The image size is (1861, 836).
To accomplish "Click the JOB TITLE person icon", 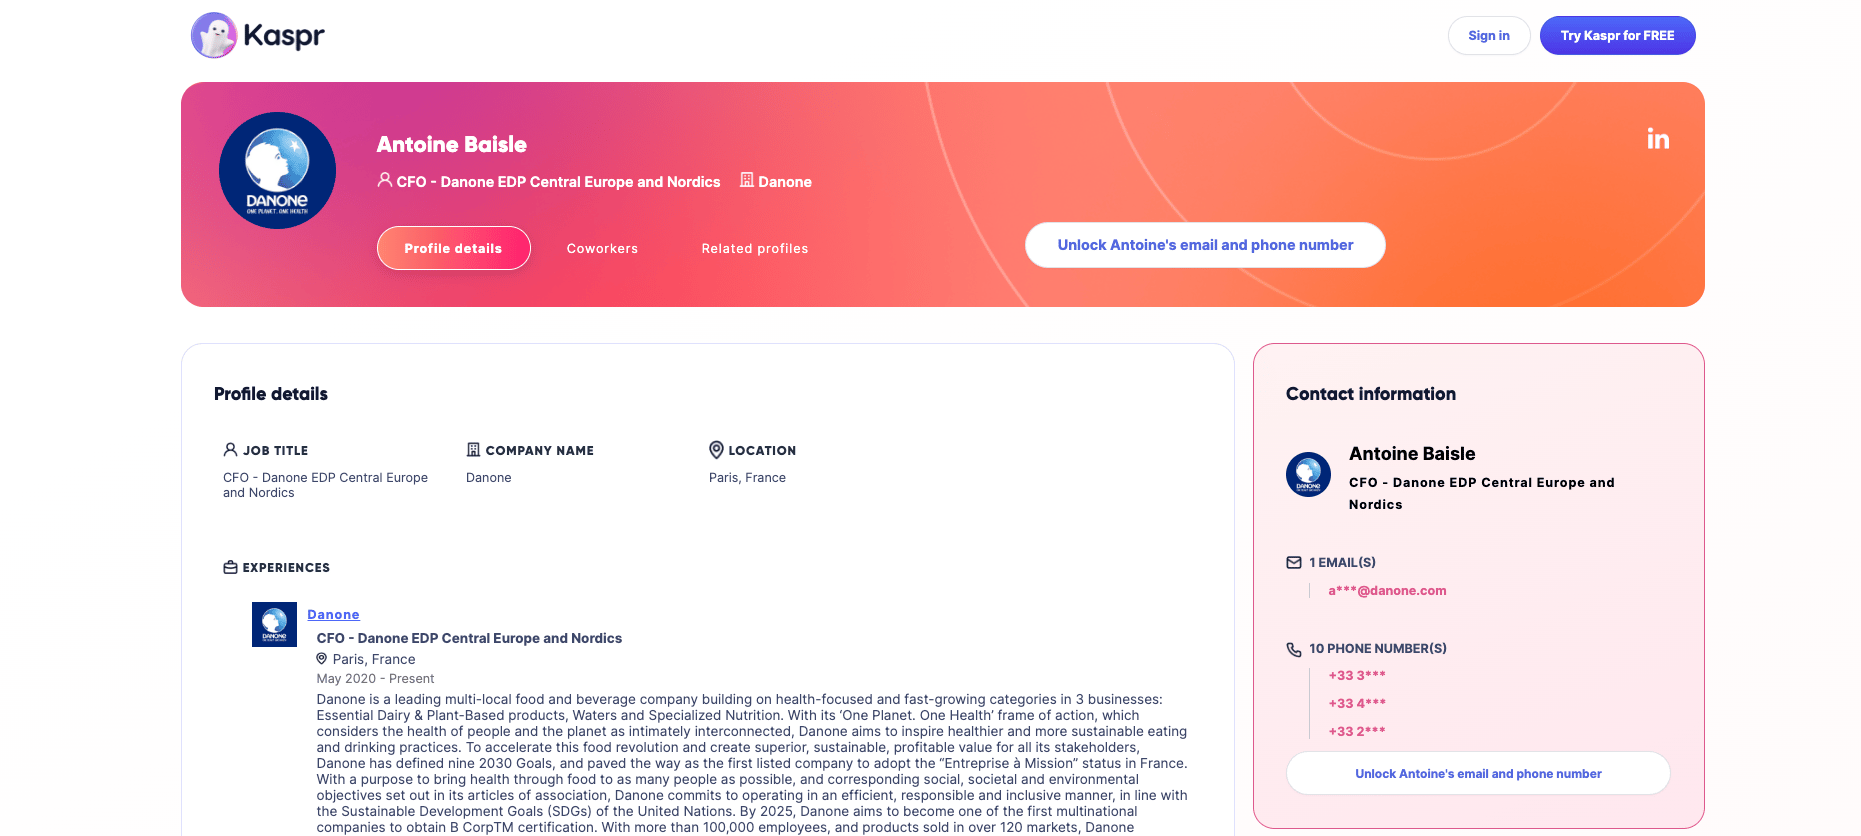I will coord(230,450).
